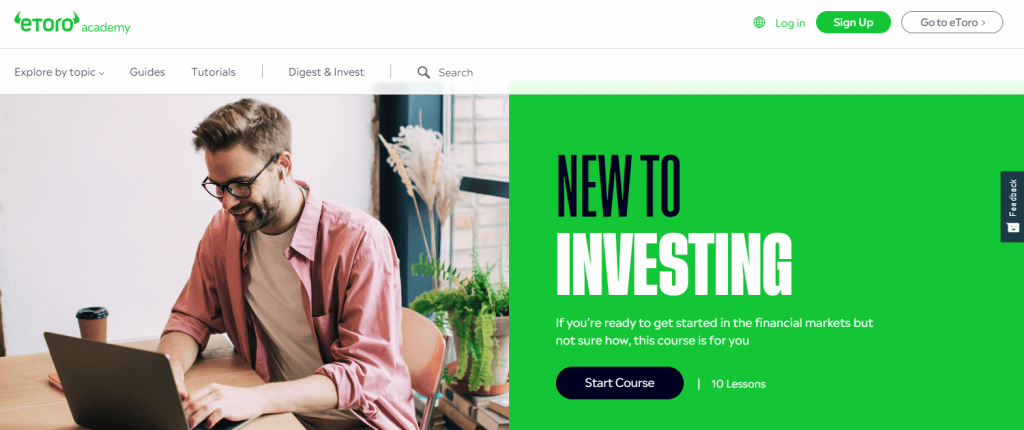Open the Feedback side tab
This screenshot has width=1024, height=430.
click(x=1012, y=207)
